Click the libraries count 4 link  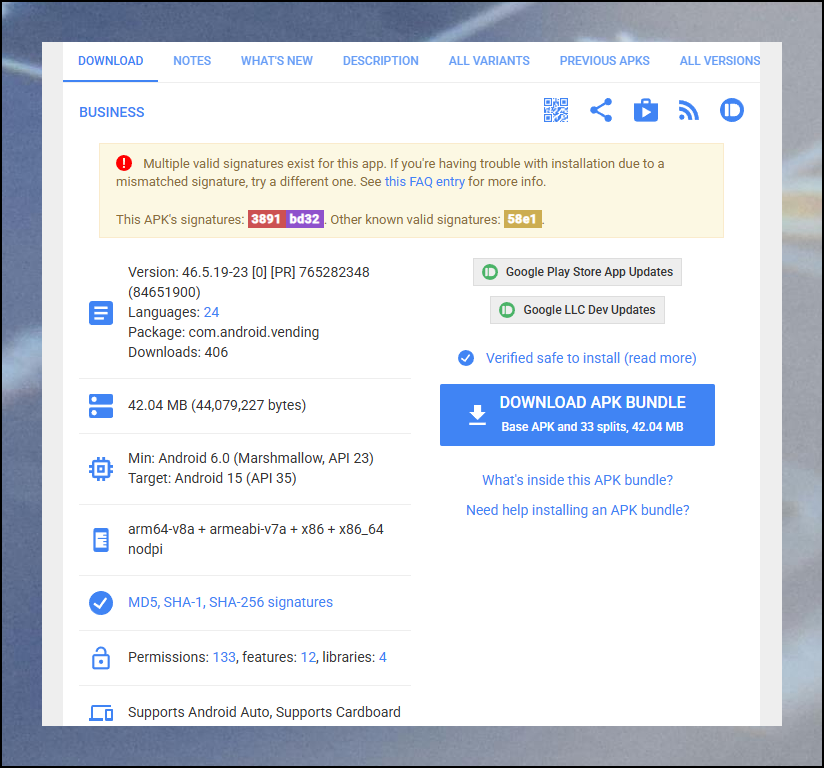coord(383,657)
